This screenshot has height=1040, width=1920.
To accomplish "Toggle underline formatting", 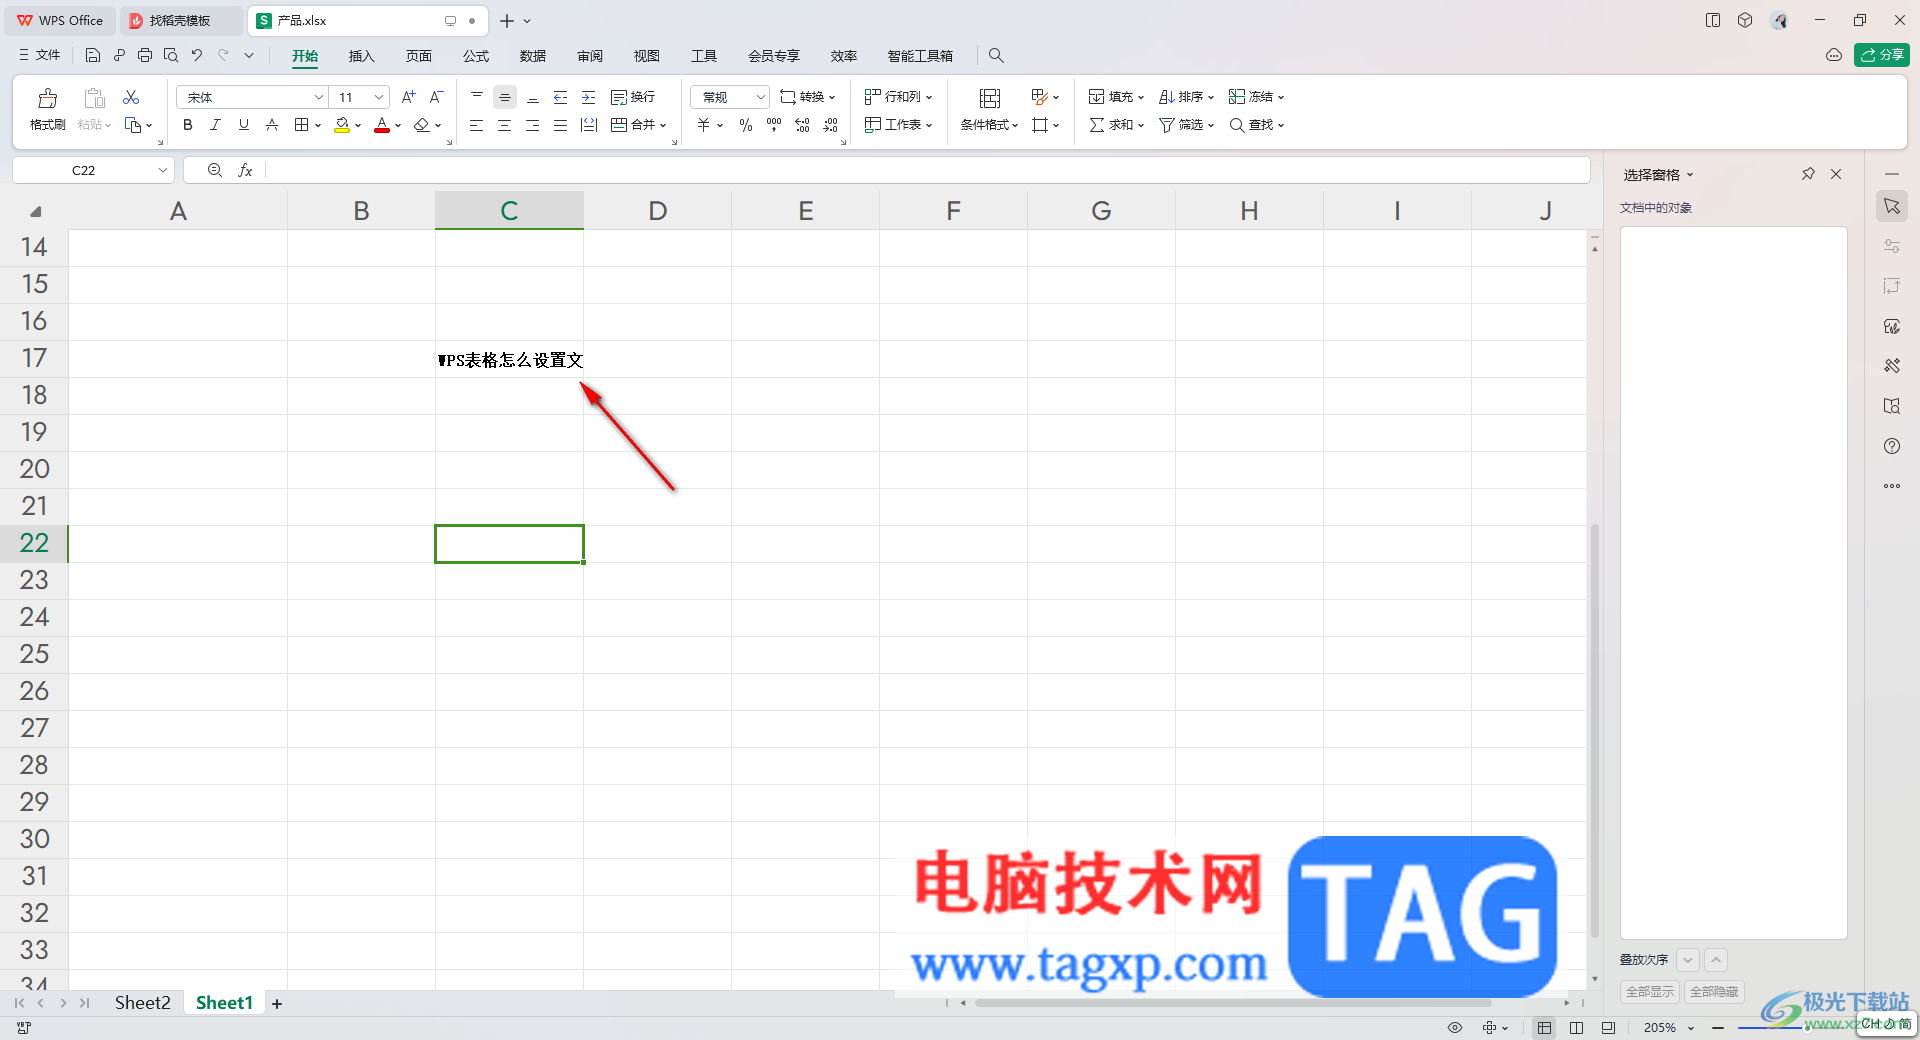I will point(243,125).
